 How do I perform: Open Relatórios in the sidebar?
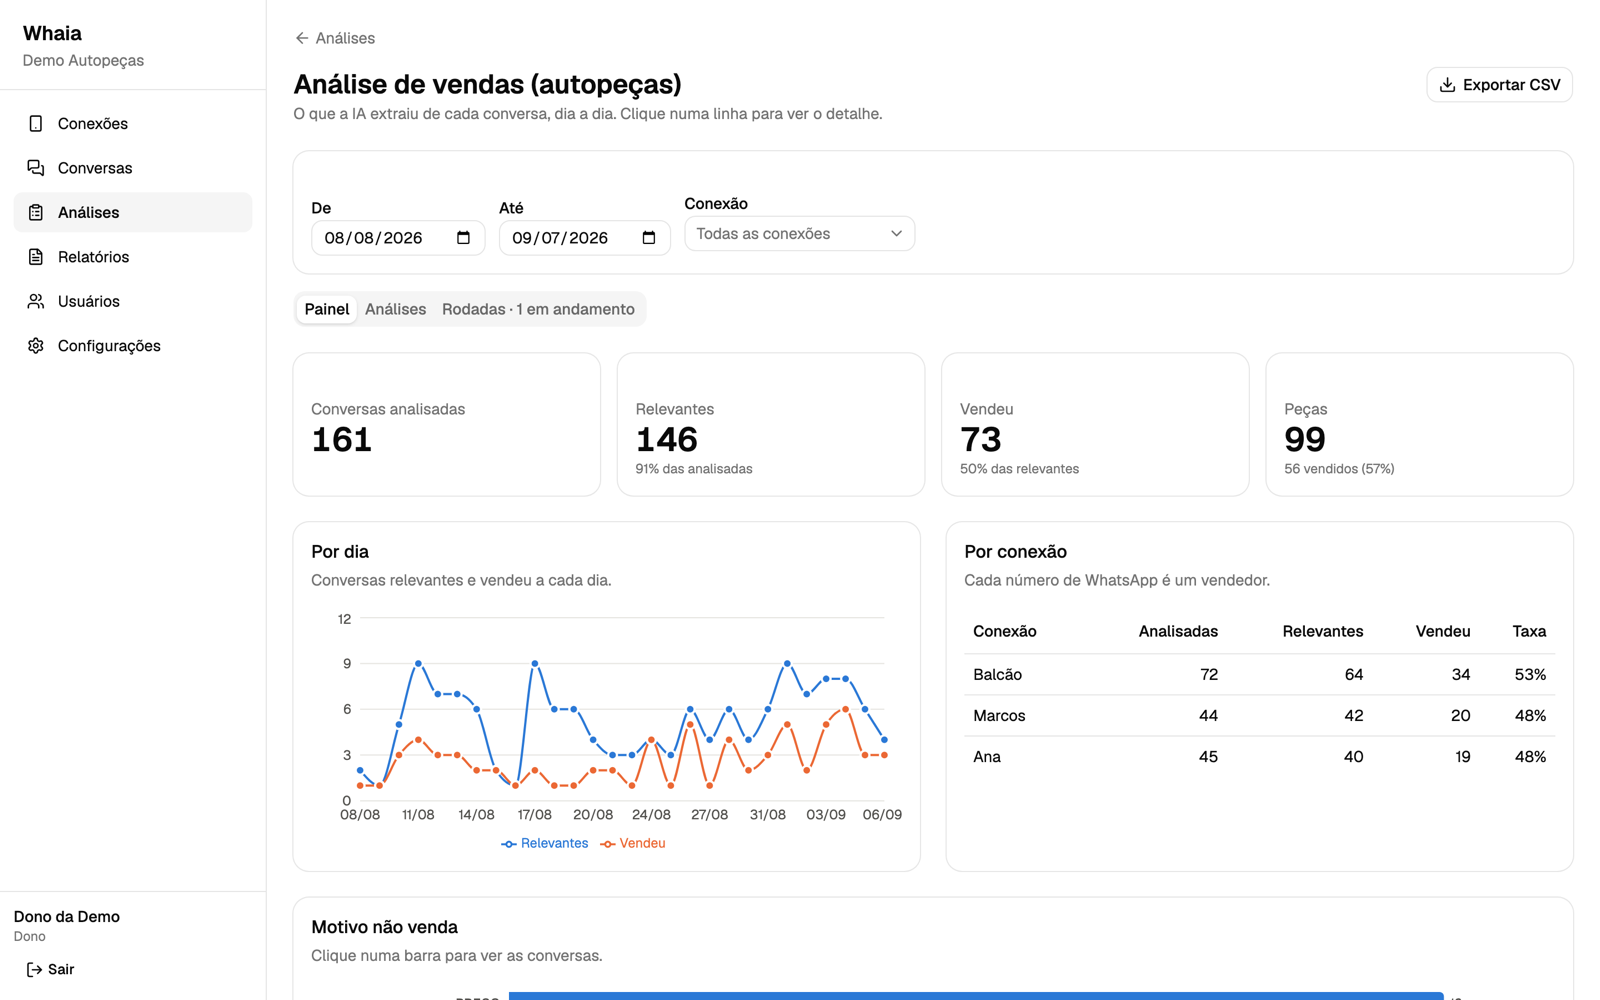coord(133,257)
